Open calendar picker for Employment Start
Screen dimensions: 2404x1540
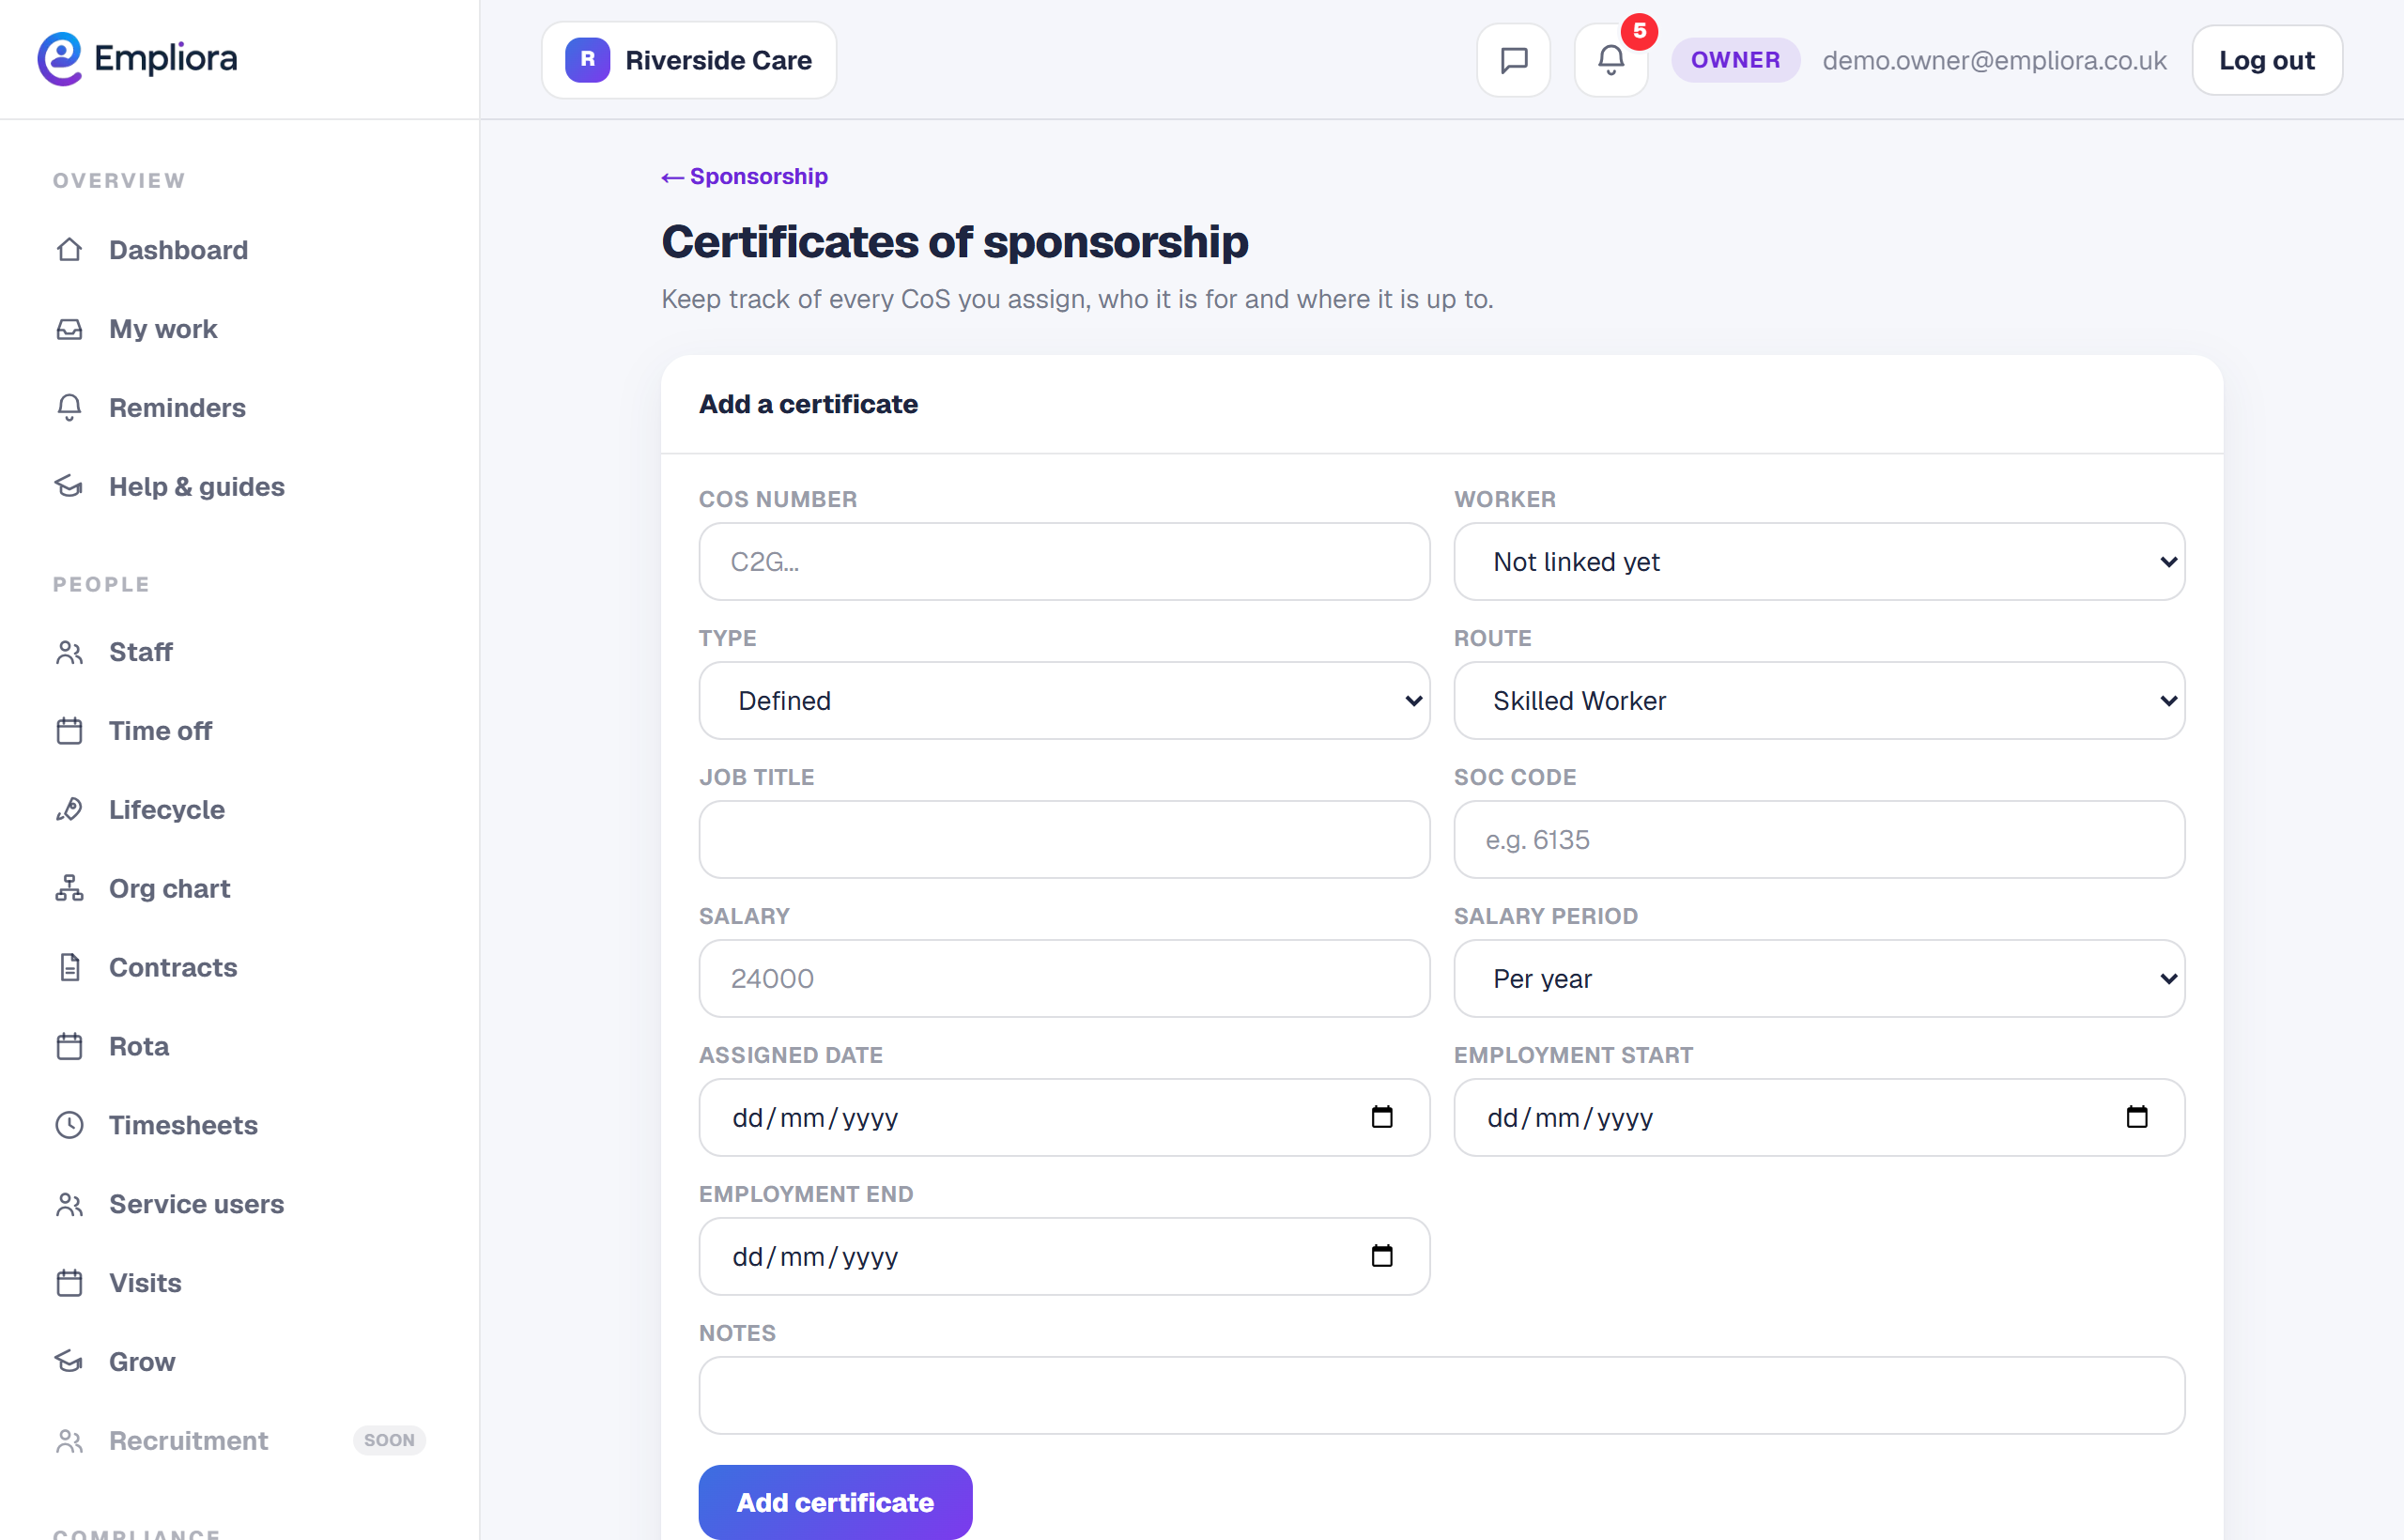[x=2136, y=1117]
